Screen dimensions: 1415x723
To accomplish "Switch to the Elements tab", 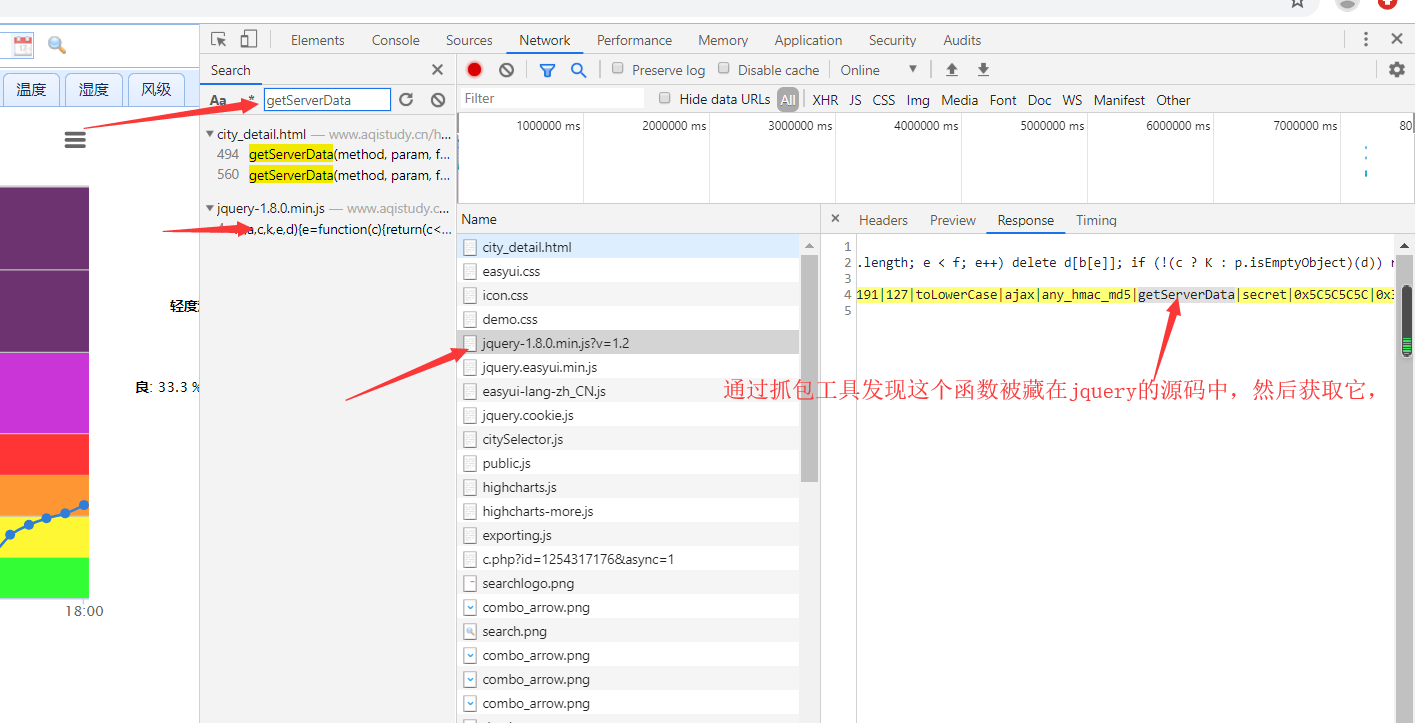I will tap(318, 40).
